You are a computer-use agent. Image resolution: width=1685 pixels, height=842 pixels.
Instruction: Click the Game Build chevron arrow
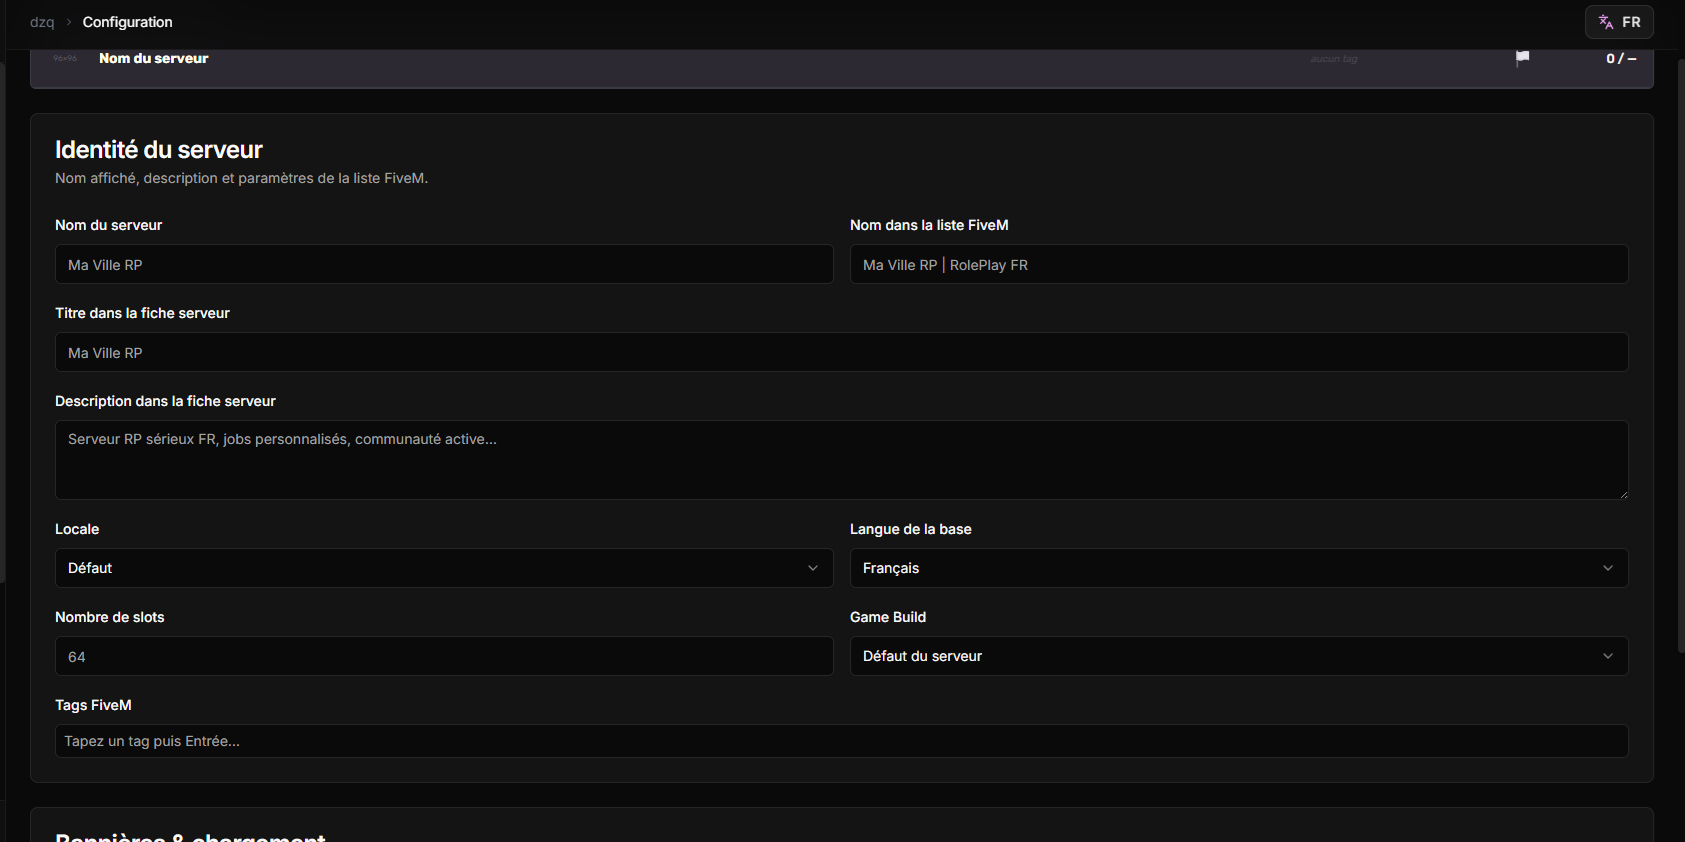[x=1608, y=656]
